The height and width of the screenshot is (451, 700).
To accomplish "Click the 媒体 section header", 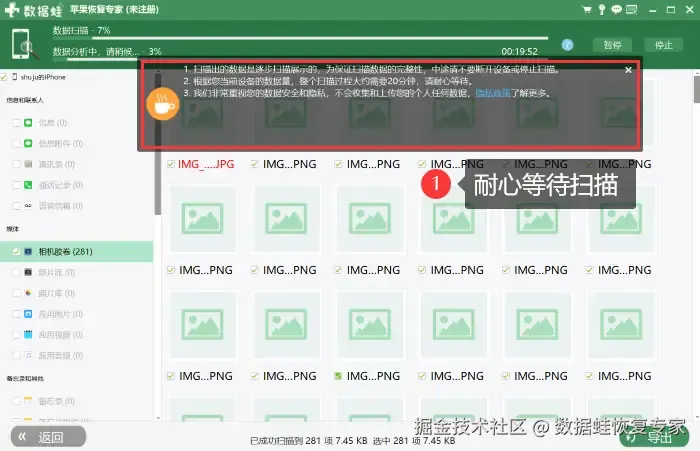I will (12, 229).
